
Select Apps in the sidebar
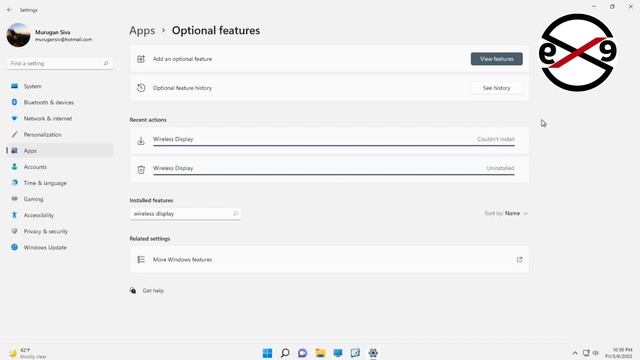pos(60,151)
